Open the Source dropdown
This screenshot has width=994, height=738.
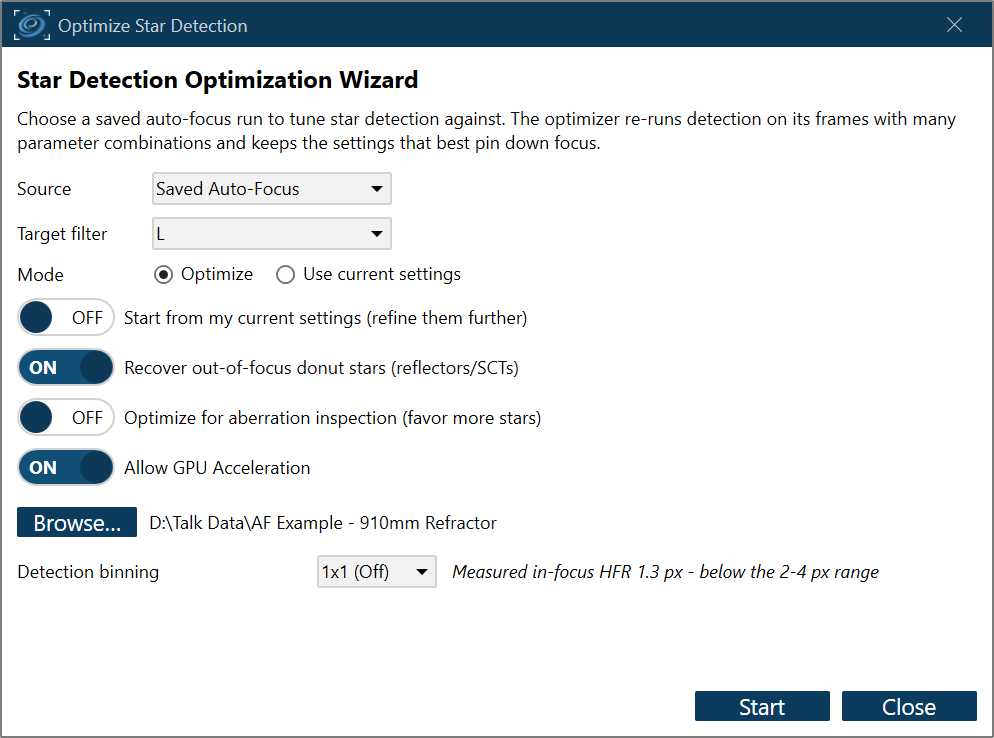[271, 188]
